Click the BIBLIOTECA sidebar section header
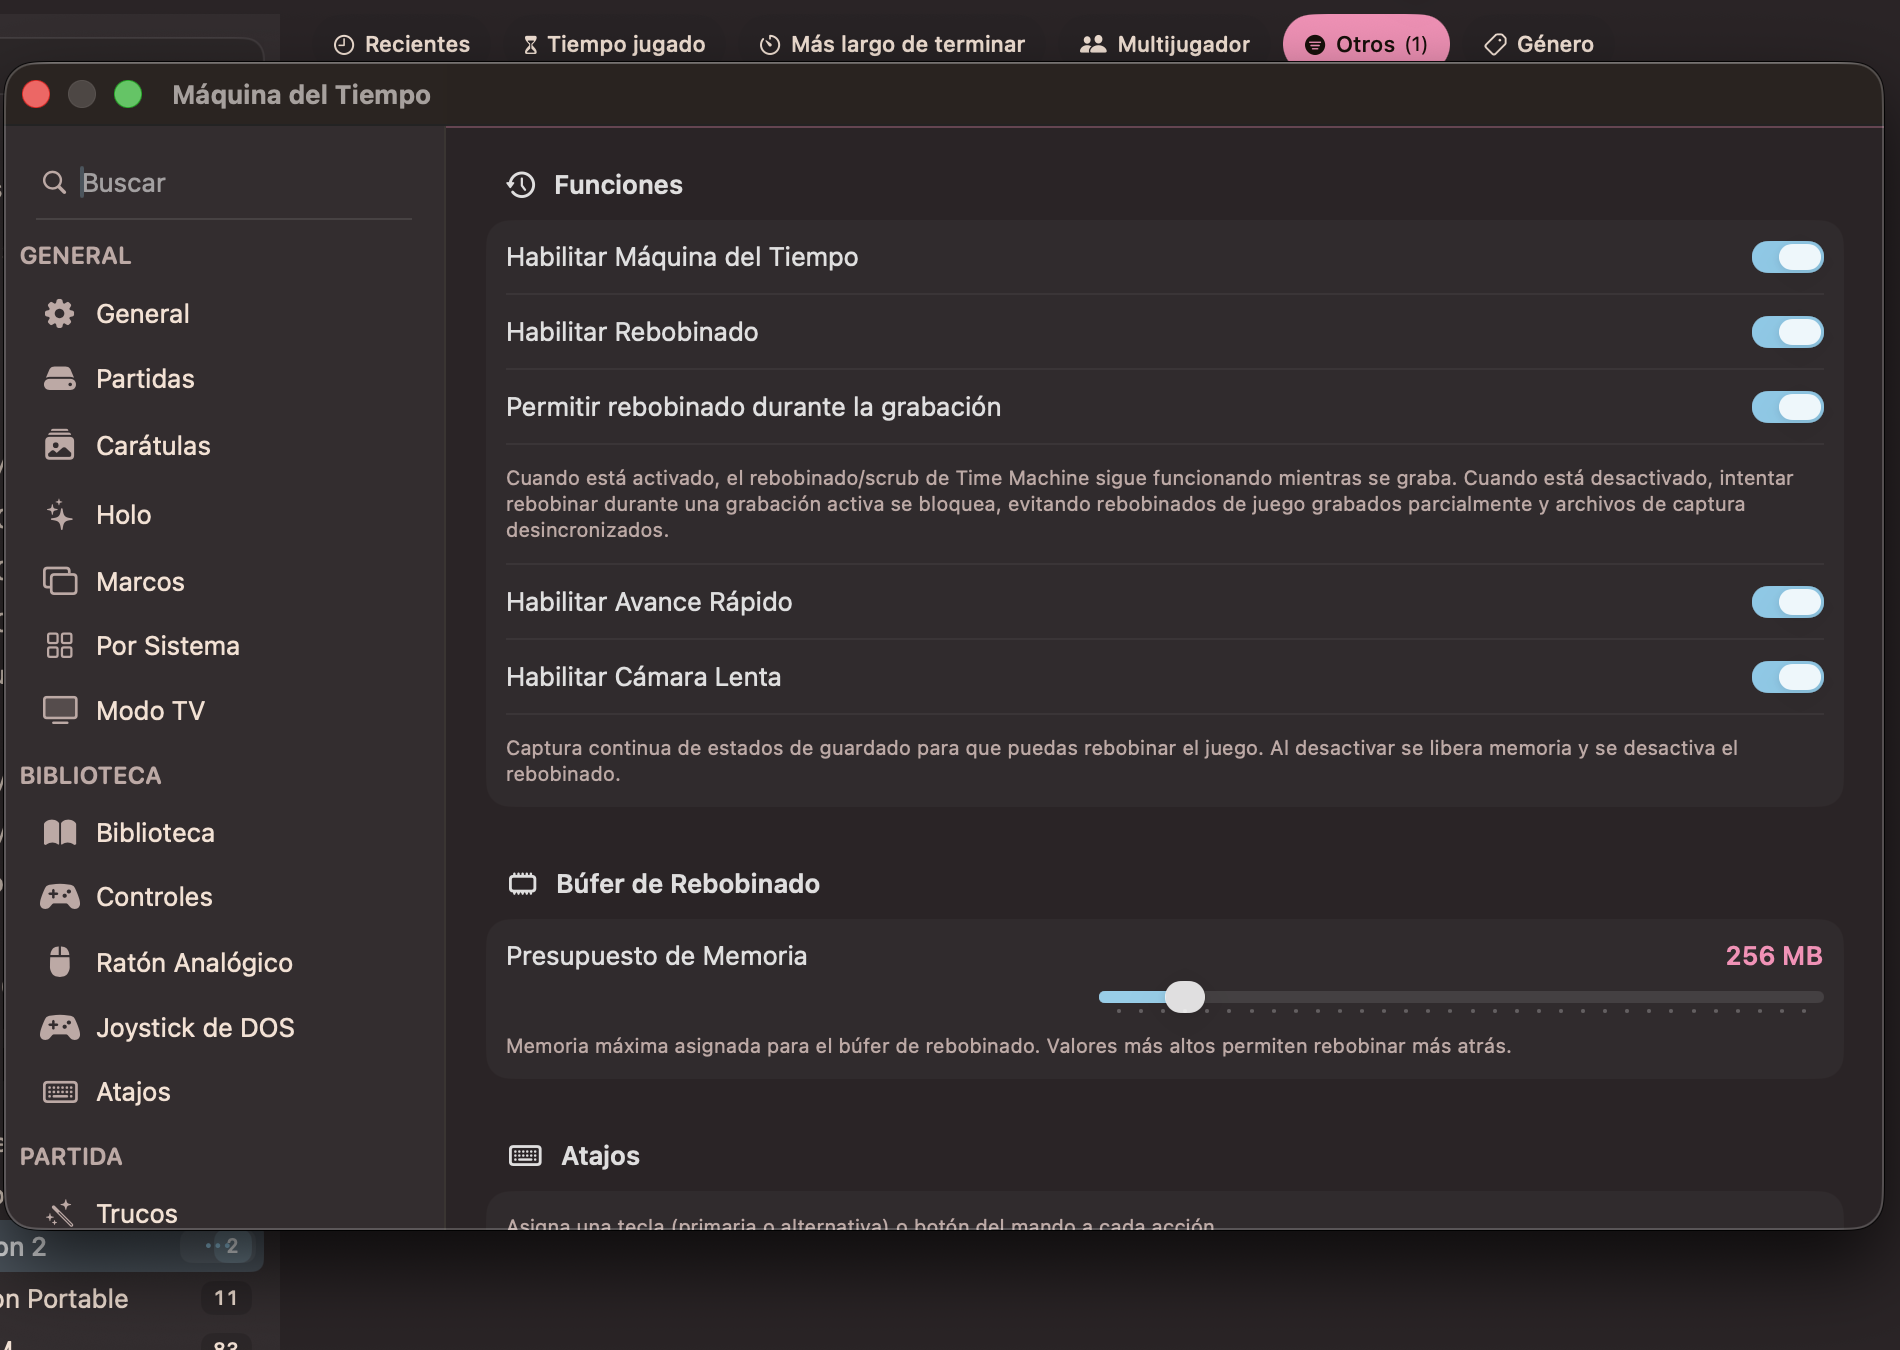1900x1350 pixels. 90,775
